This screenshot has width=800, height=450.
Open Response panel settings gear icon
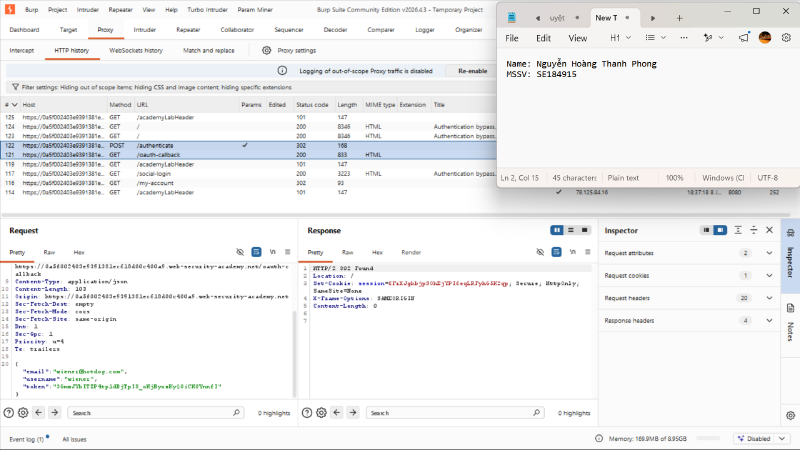(321, 413)
